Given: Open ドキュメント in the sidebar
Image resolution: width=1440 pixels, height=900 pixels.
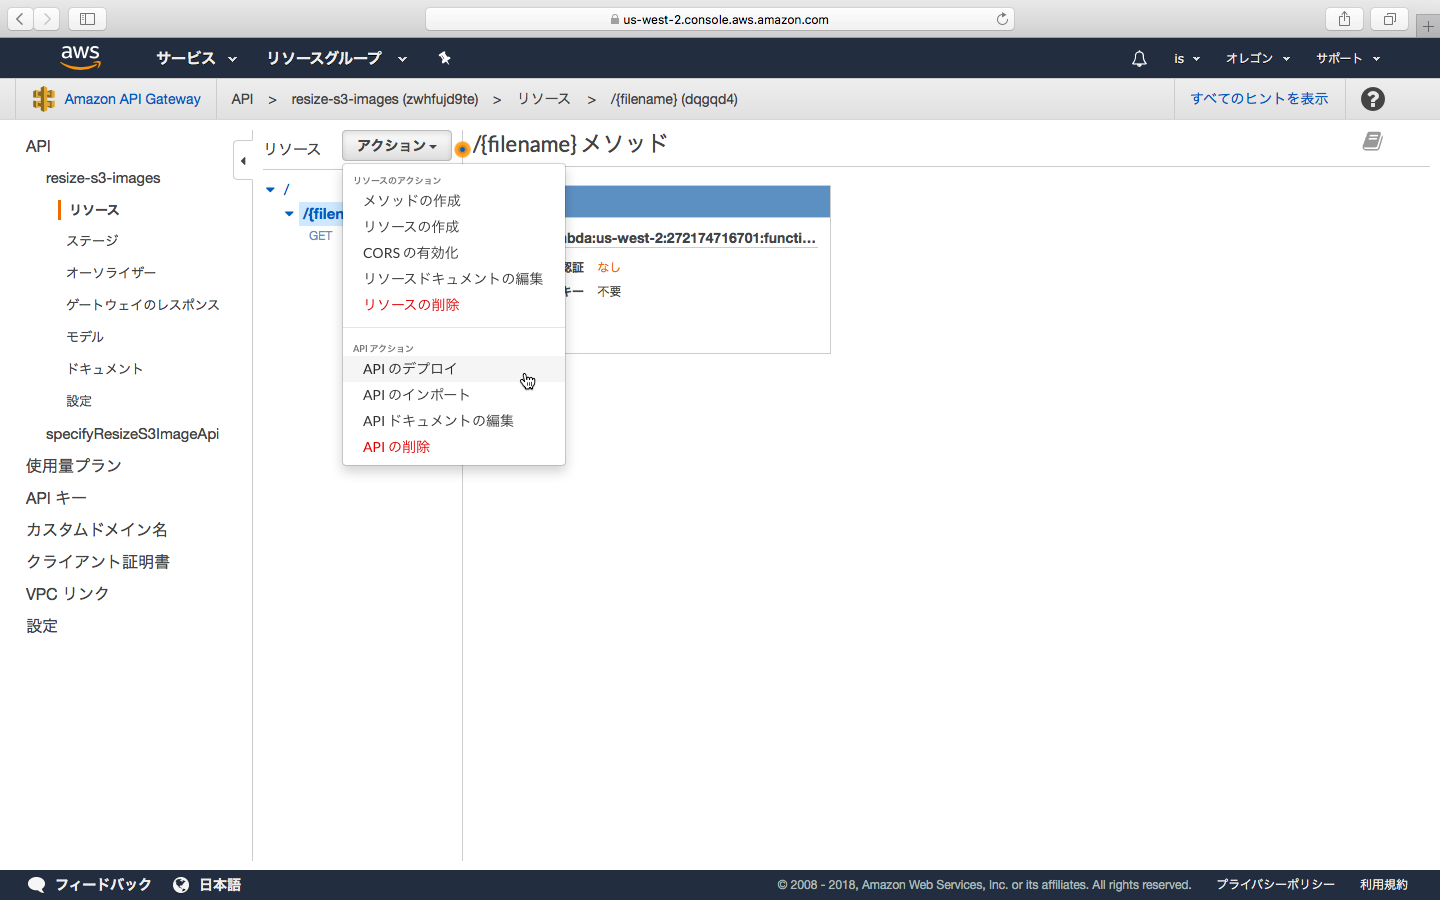Looking at the screenshot, I should (105, 369).
